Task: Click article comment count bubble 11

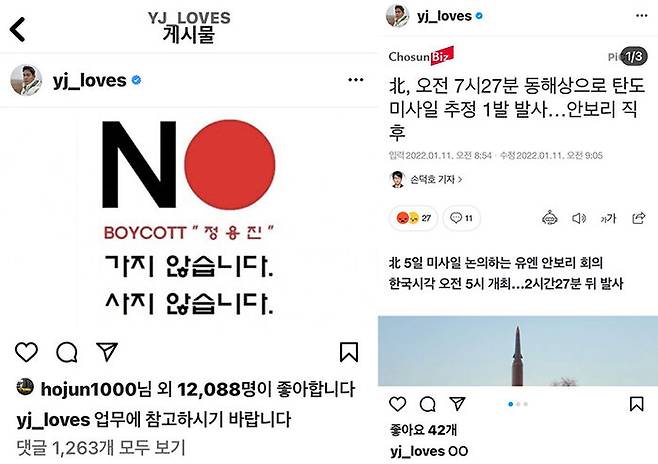Action: (461, 218)
